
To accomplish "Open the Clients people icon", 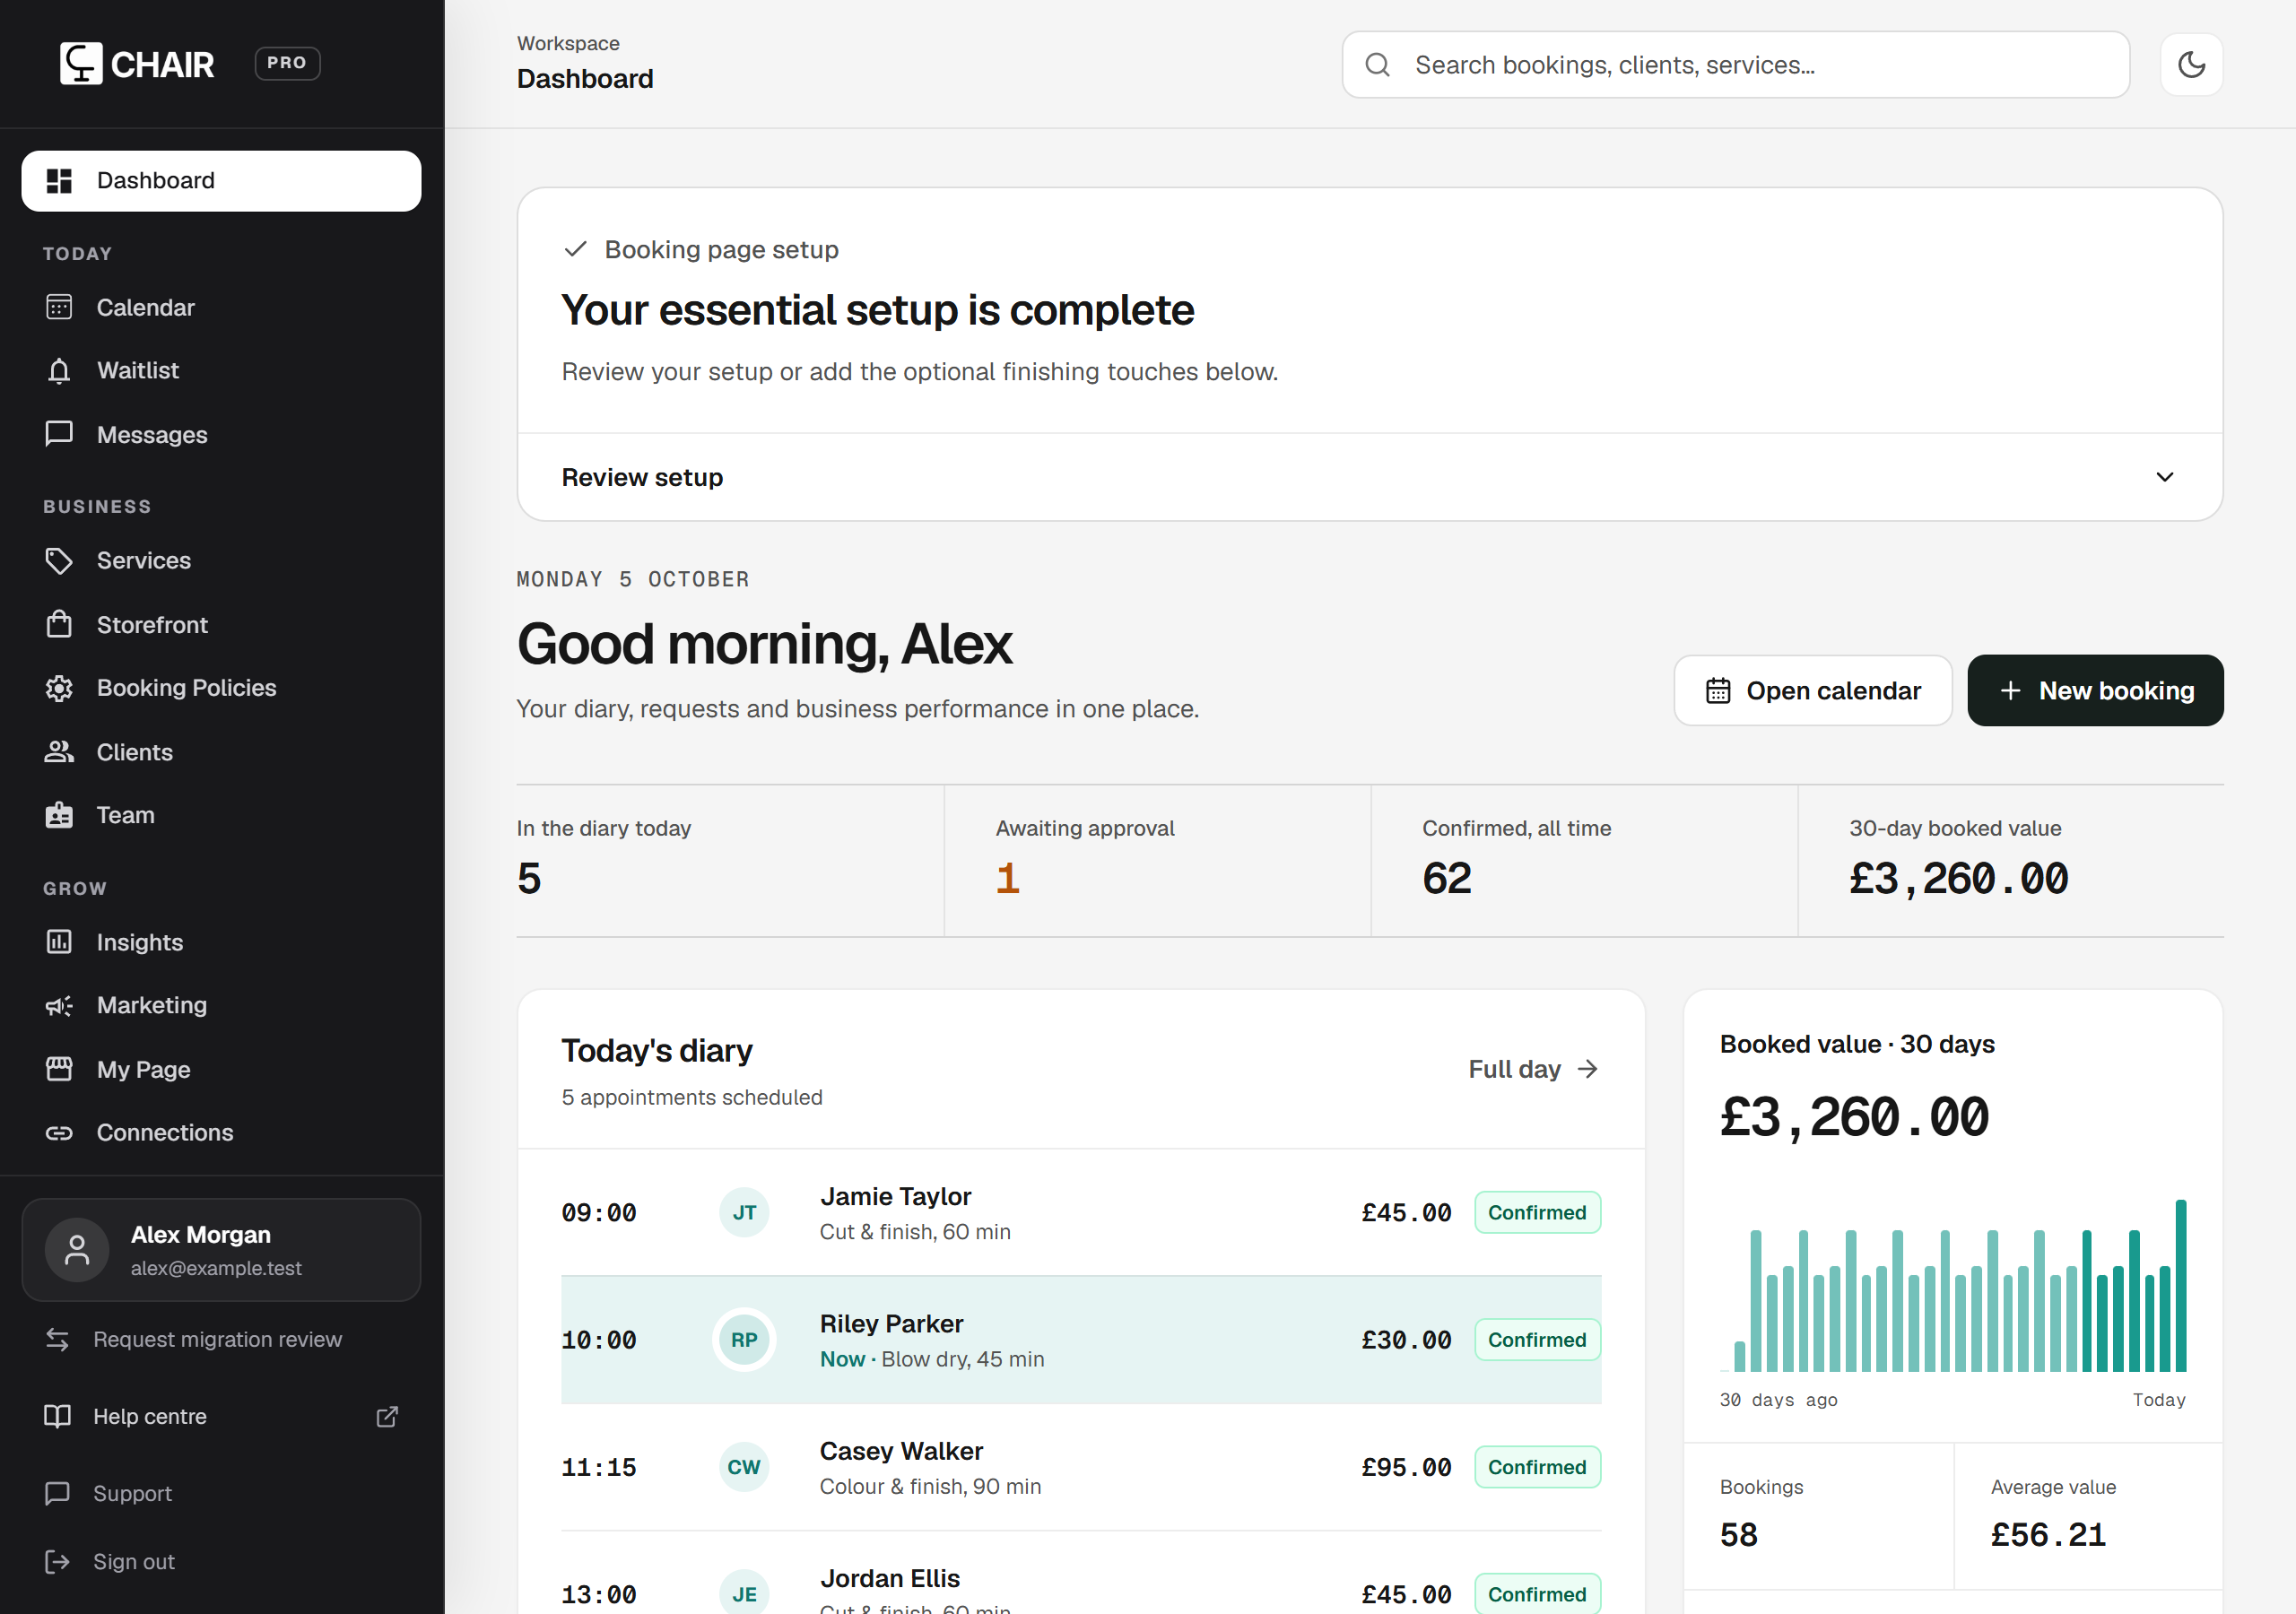I will click(59, 752).
